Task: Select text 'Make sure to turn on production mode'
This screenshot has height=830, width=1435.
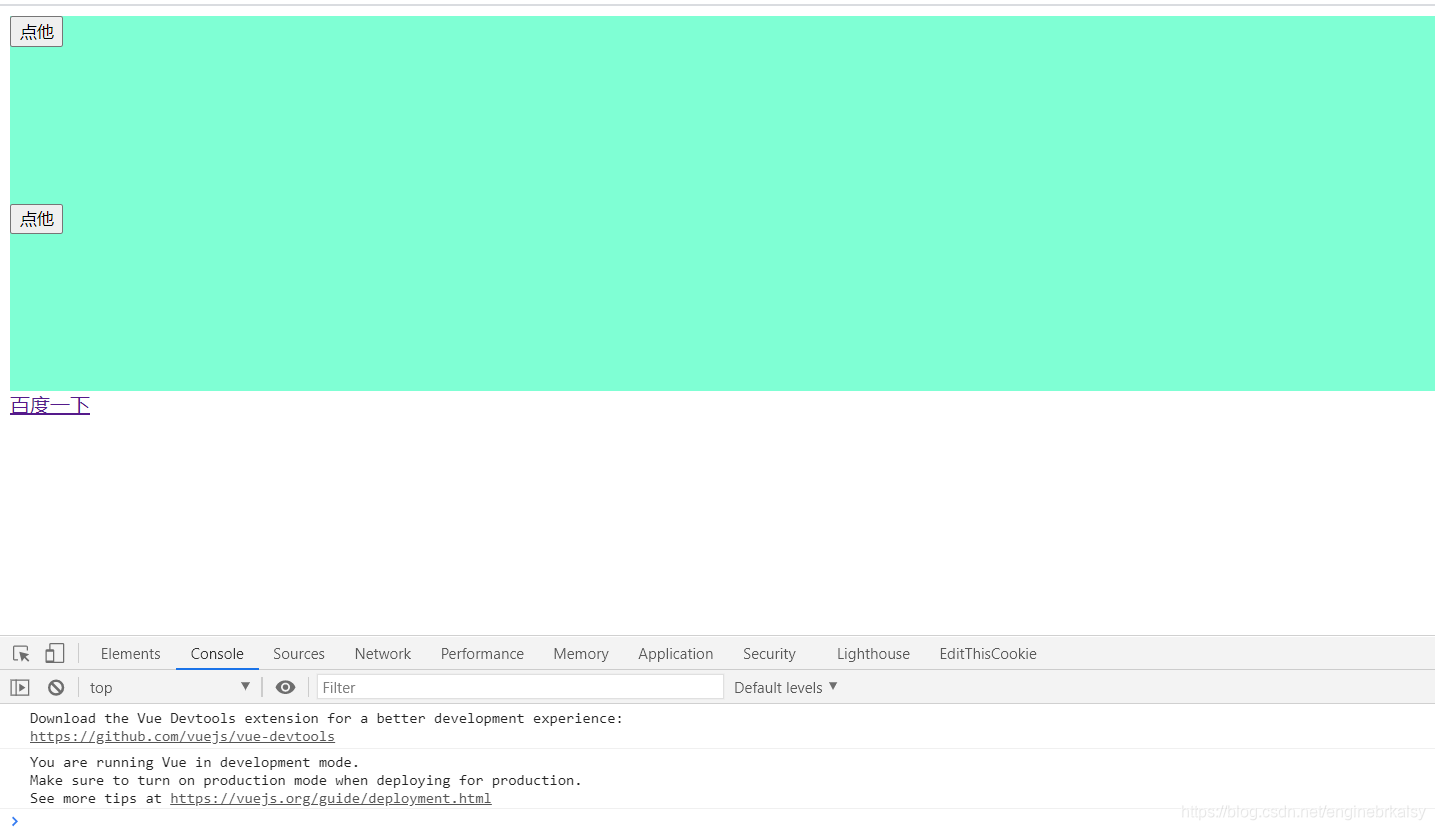Action: (306, 781)
